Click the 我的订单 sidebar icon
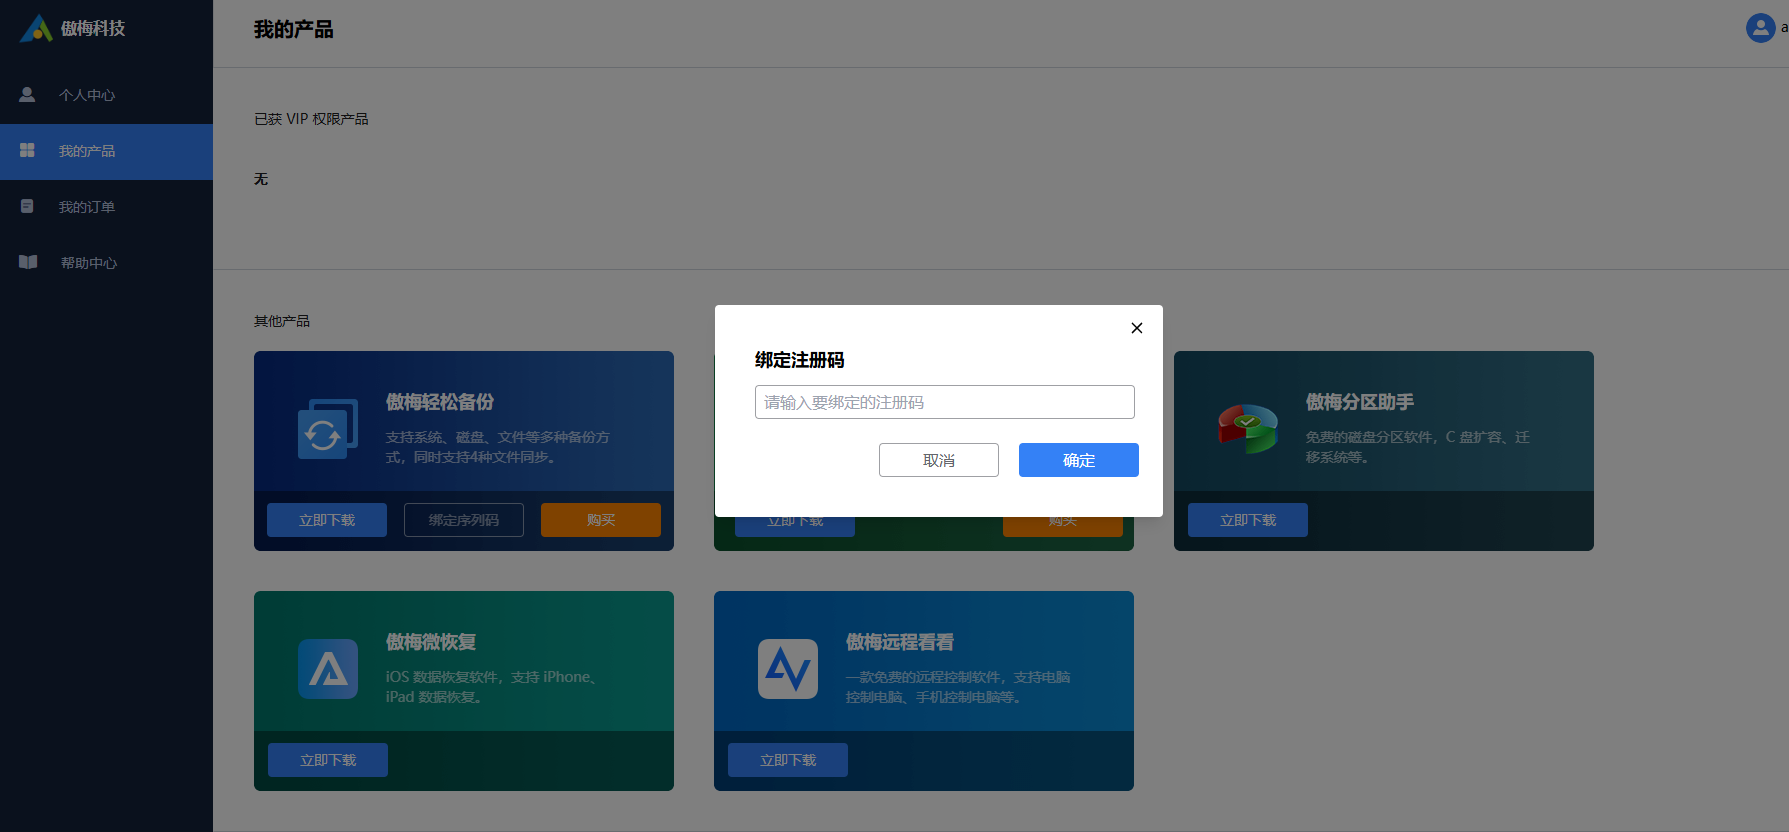 (x=27, y=207)
